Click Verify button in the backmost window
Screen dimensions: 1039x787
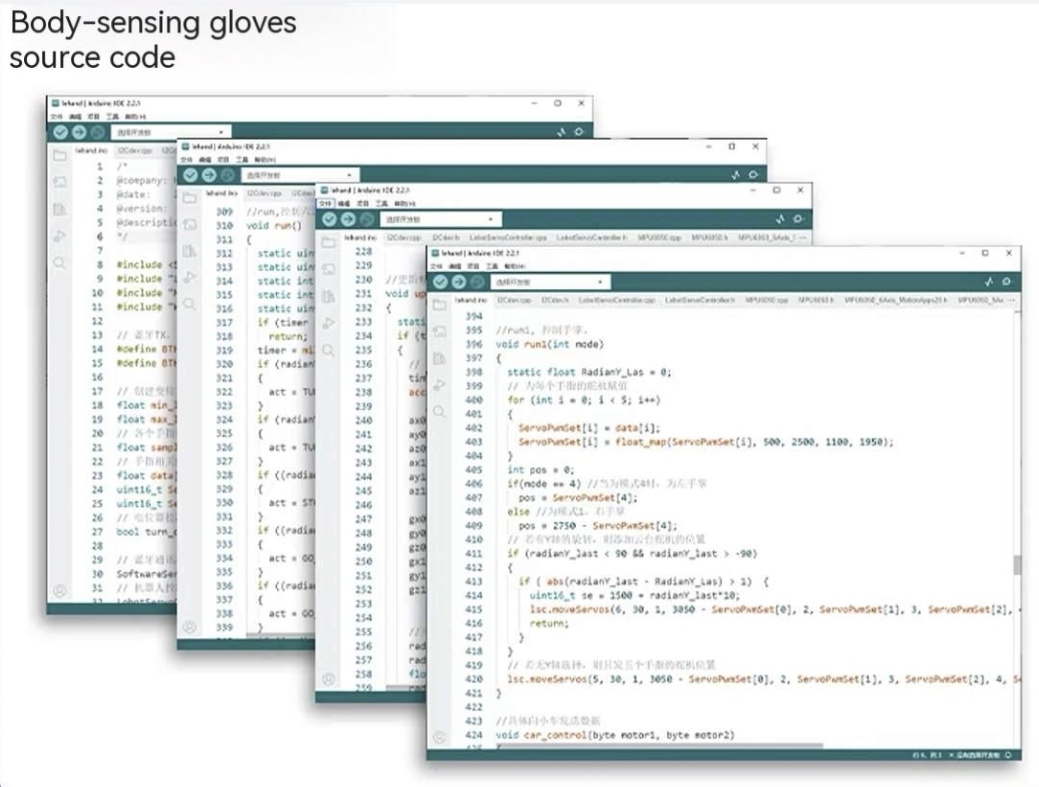coord(61,132)
